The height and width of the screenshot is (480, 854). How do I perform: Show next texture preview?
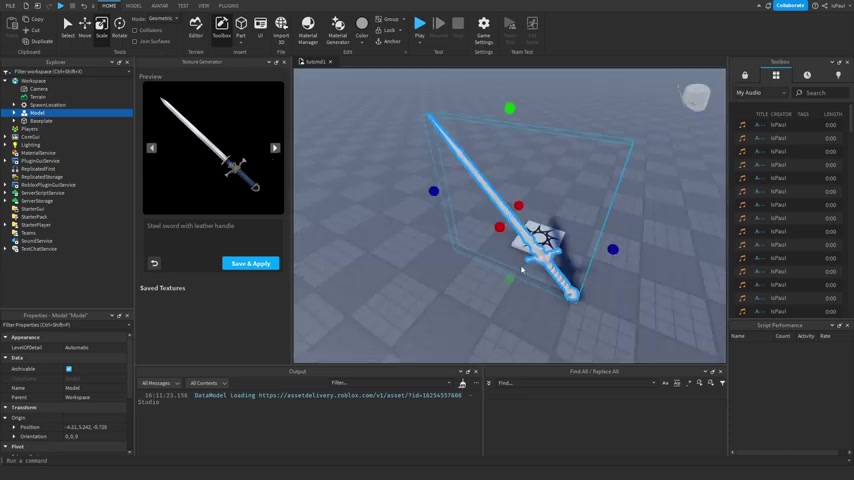[x=275, y=148]
